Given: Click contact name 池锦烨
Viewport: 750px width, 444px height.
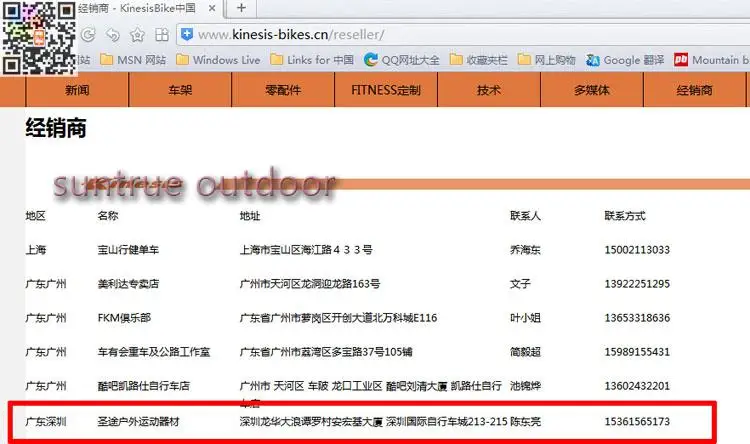Looking at the screenshot, I should [x=525, y=386].
